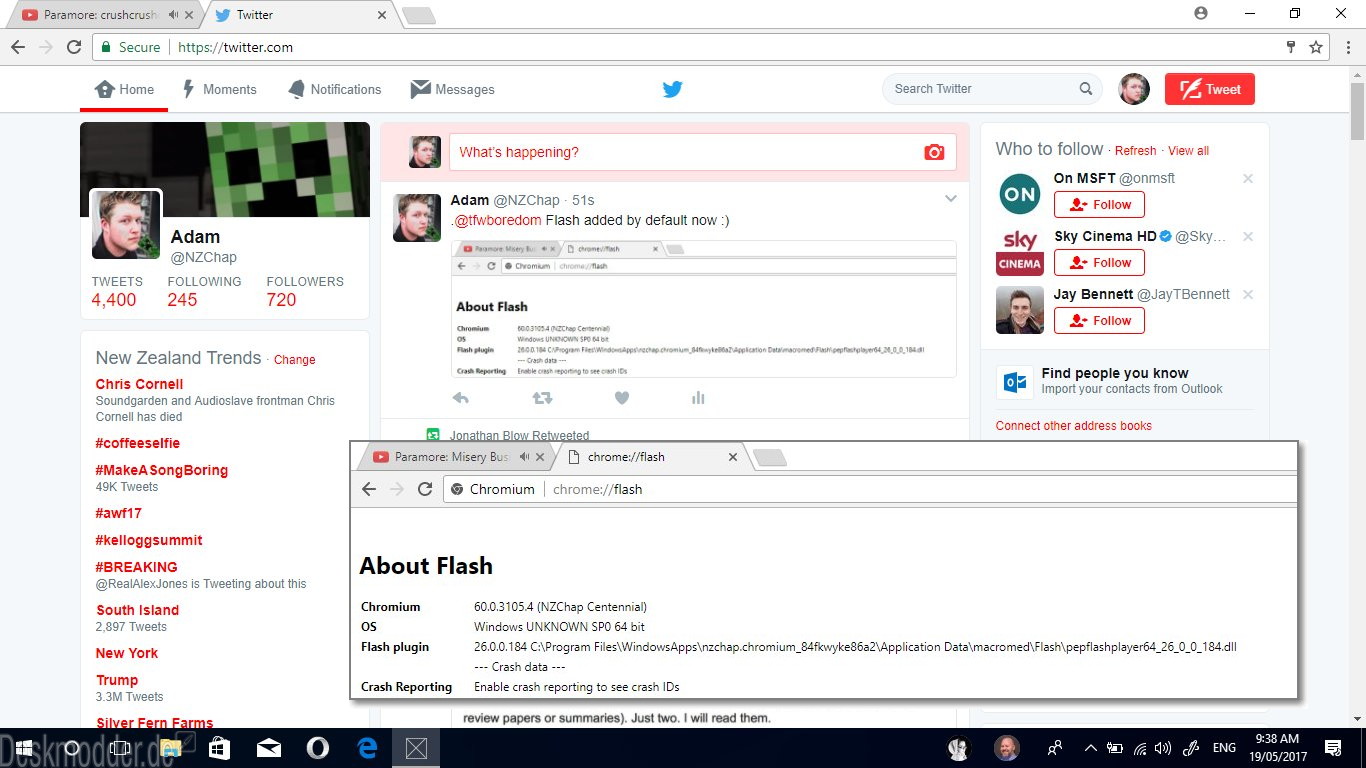The height and width of the screenshot is (768, 1366).
Task: Open Cortana circle on the taskbar
Action: click(x=72, y=748)
